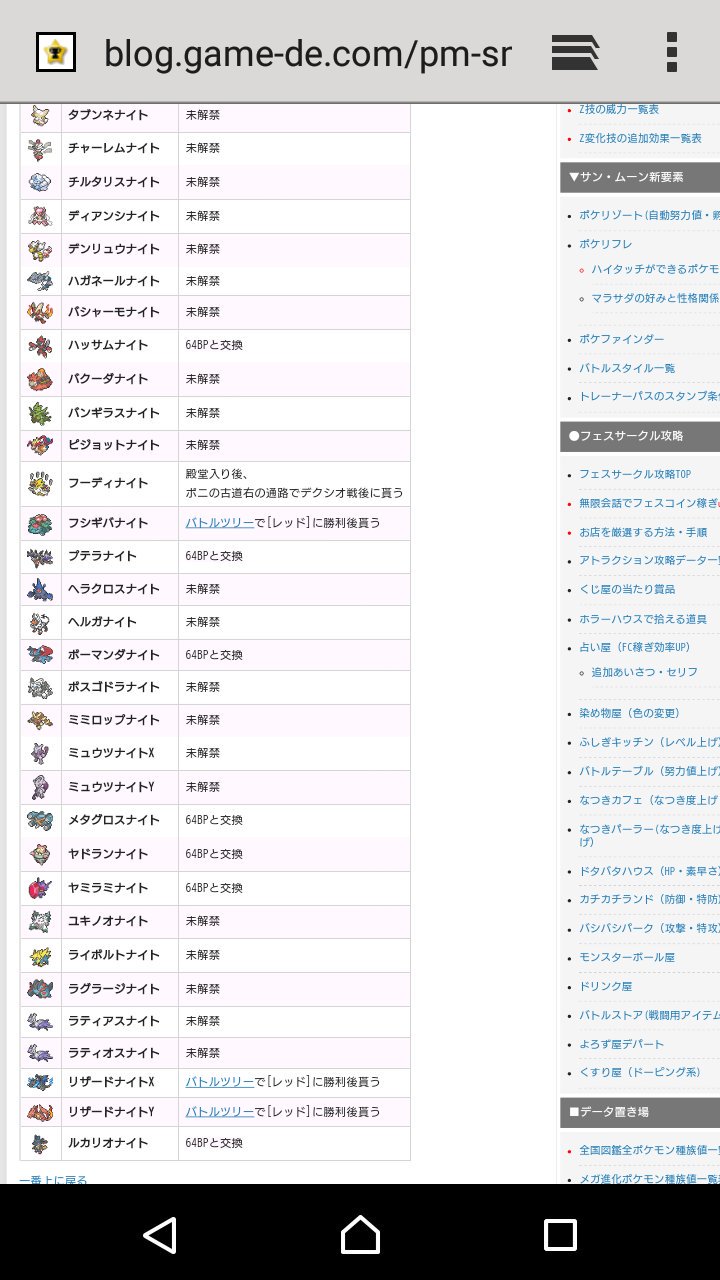Tap the sprite icon beside バンギラスナイト

(x=40, y=413)
